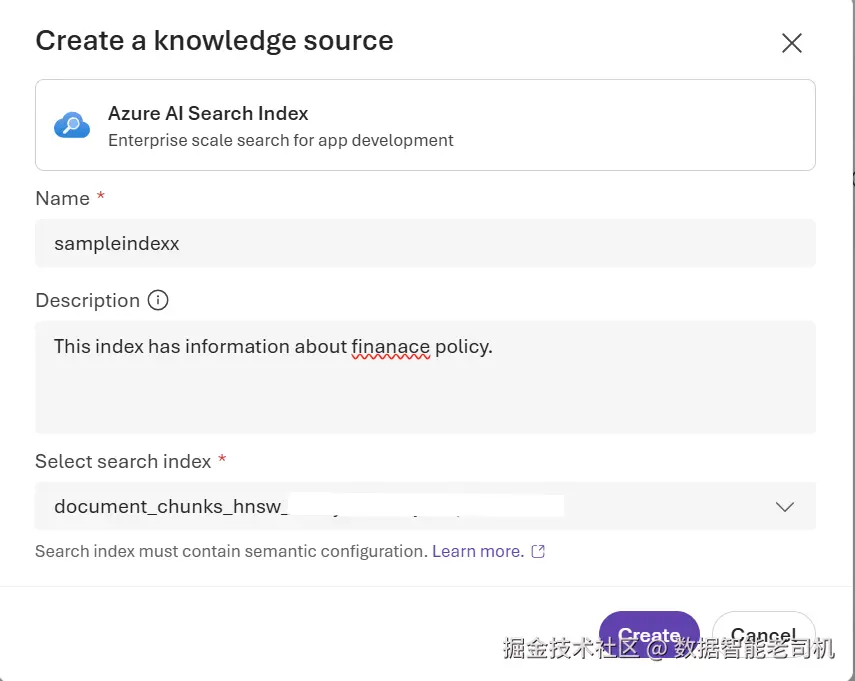
Task: Click the 'Name' field label
Action: click(x=62, y=198)
